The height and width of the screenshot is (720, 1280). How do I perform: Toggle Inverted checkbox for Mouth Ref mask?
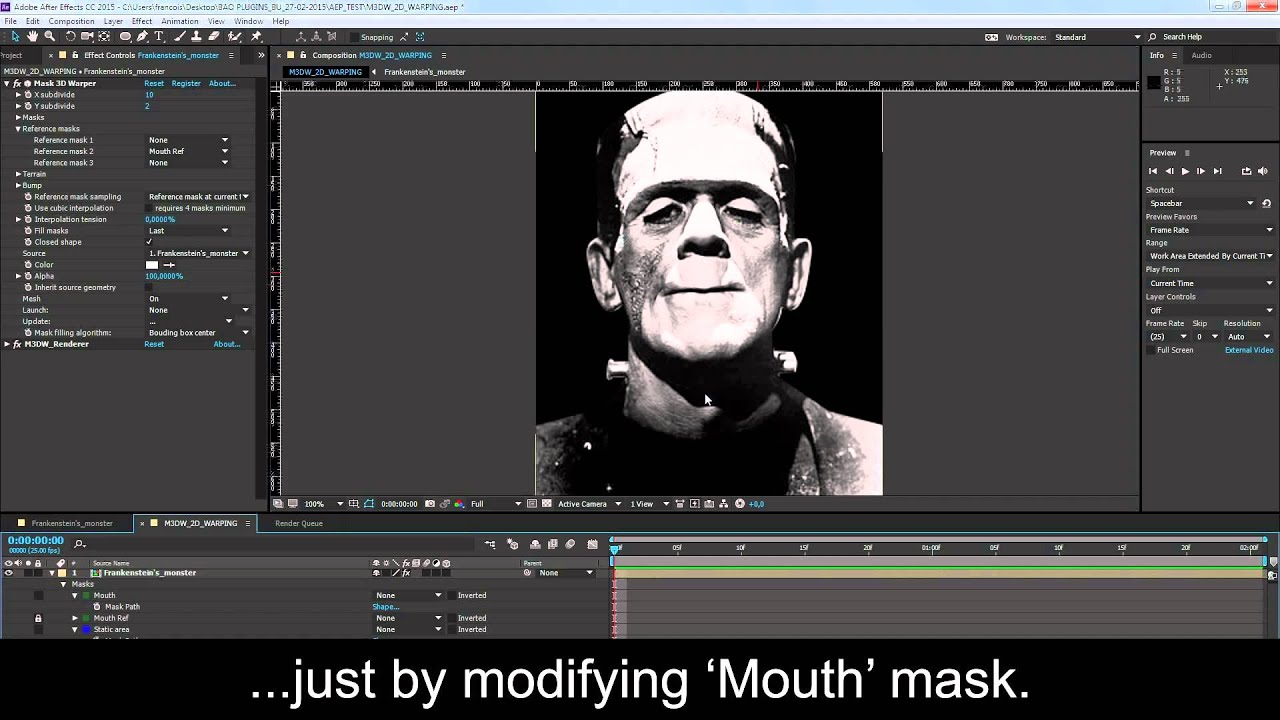[451, 618]
